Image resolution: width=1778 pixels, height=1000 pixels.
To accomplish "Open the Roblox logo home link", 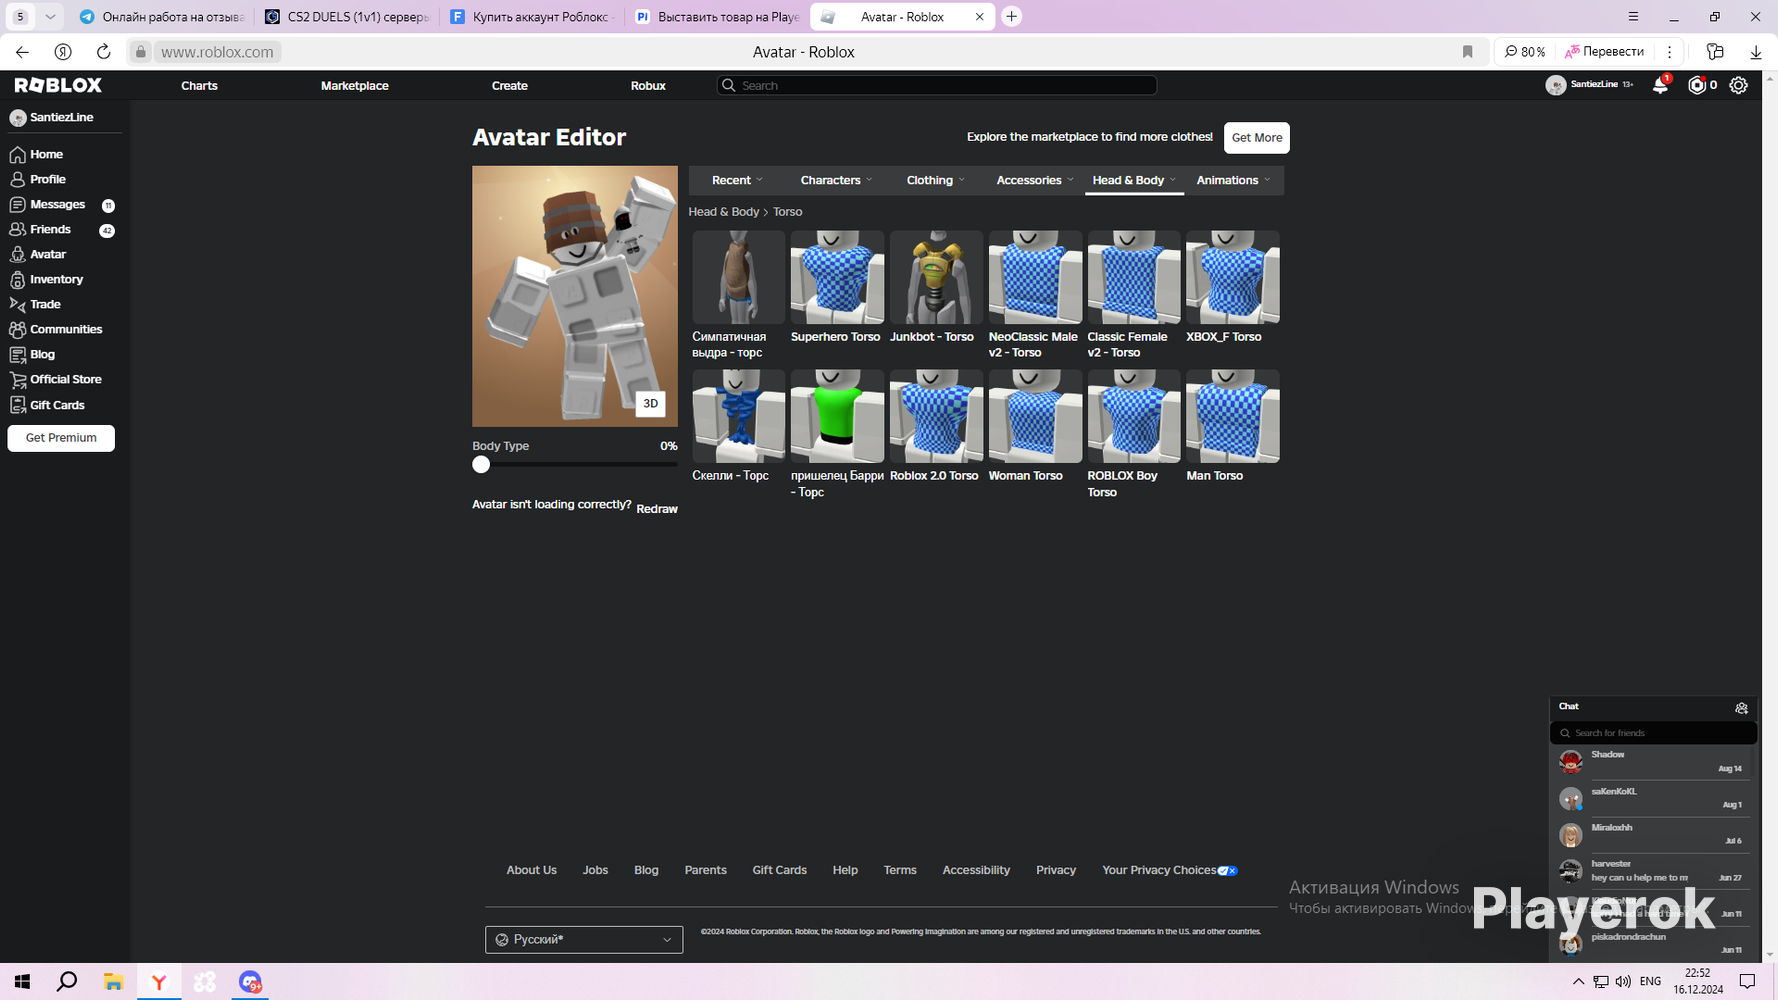I will pos(58,85).
